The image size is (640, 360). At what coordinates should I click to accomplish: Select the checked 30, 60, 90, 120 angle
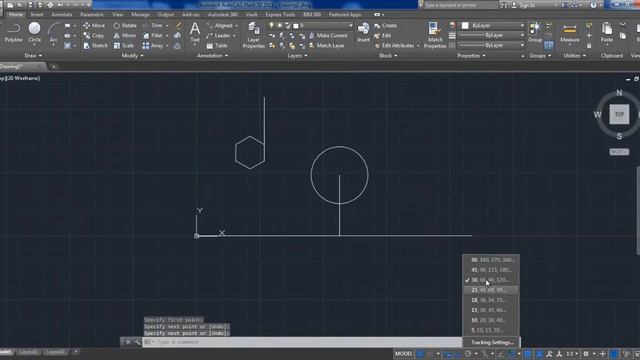point(491,280)
